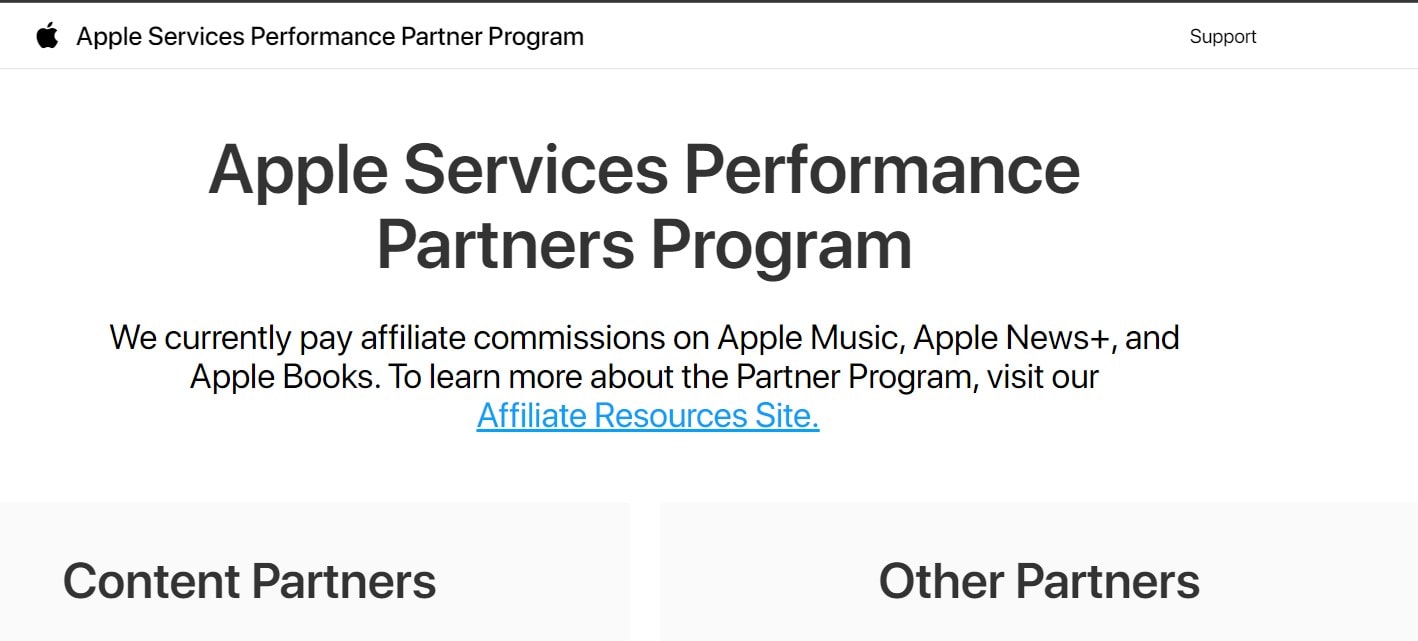
Task: Click the words Apple News+ in the paragraph
Action: pos(1012,338)
